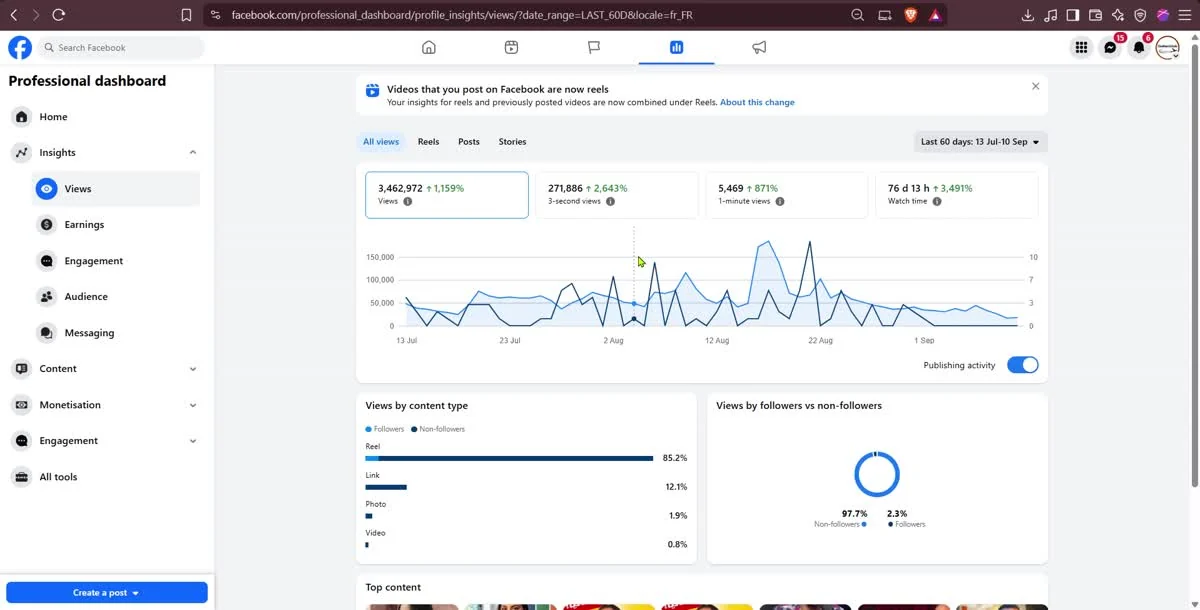Screen dimensions: 1200x610
Task: Expand the Monetisation section in sidebar
Action: (193, 405)
